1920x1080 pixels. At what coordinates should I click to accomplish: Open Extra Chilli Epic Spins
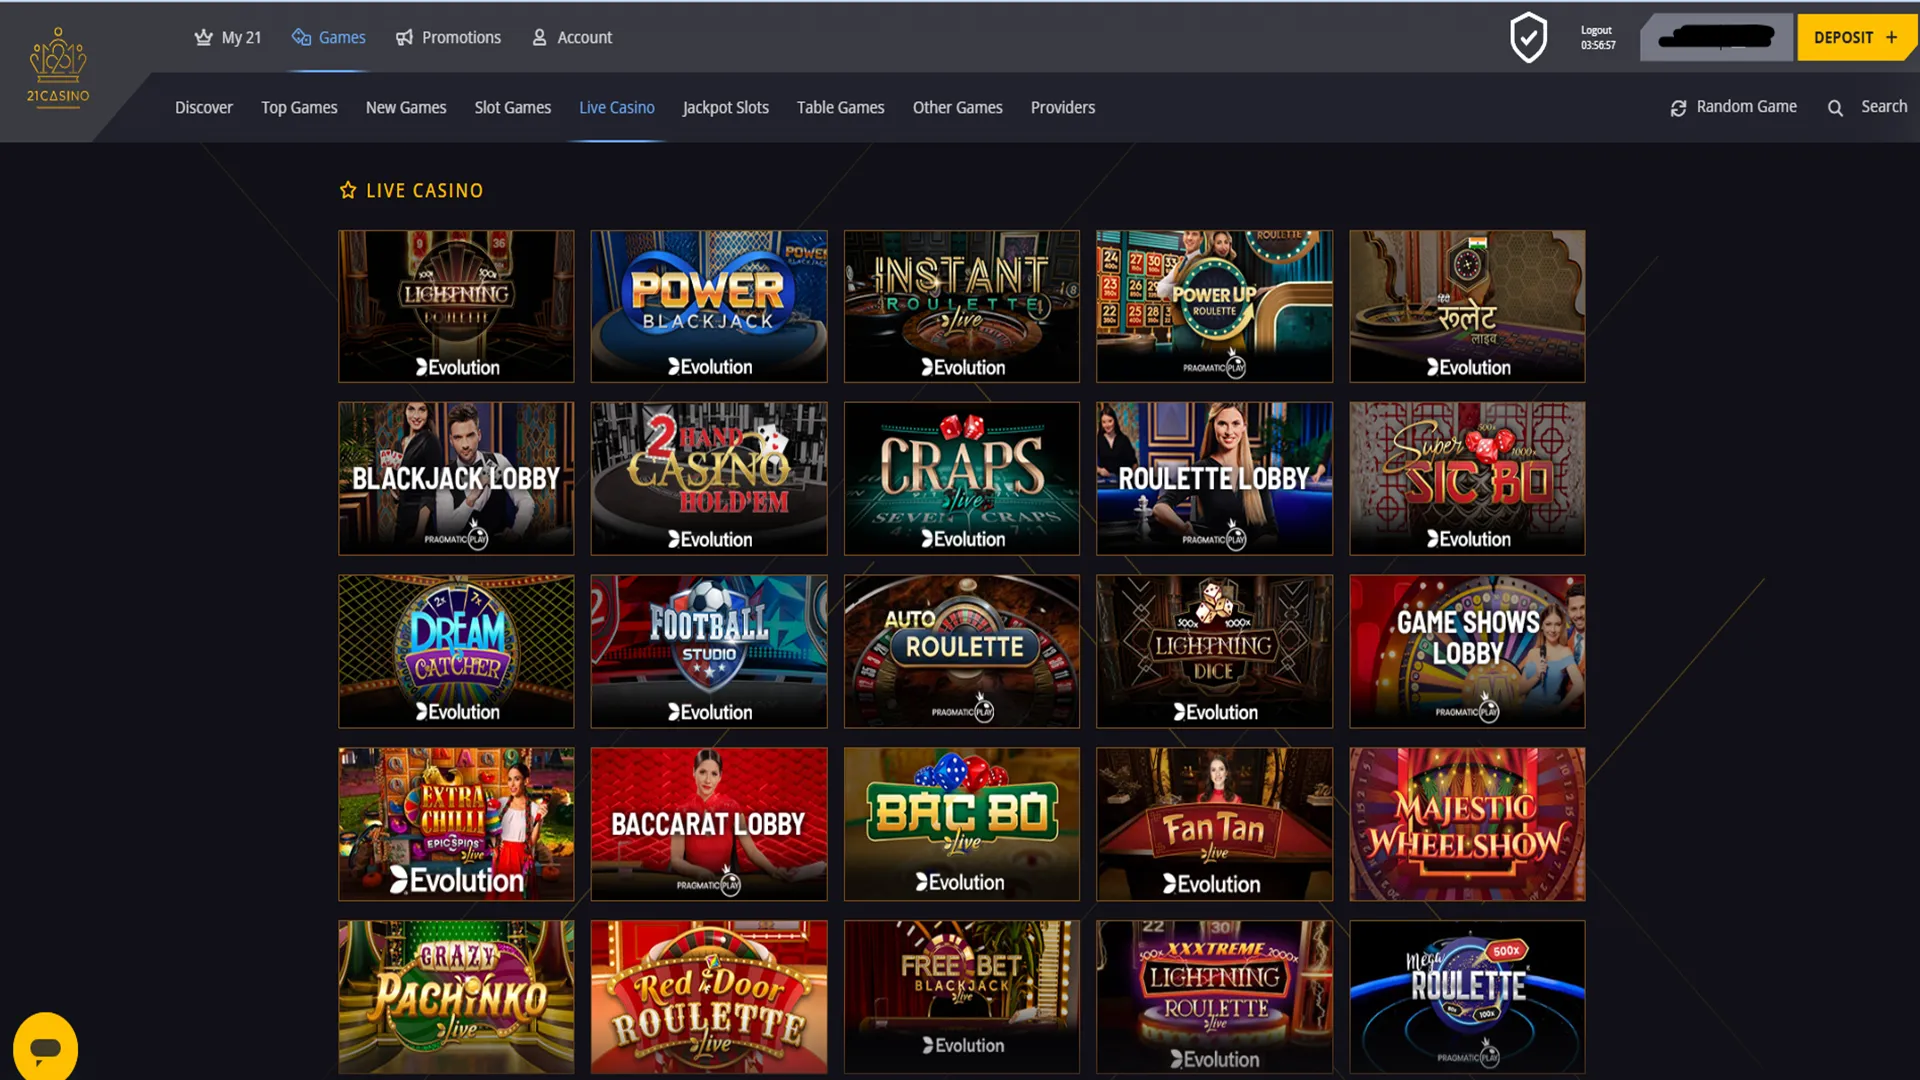[456, 824]
